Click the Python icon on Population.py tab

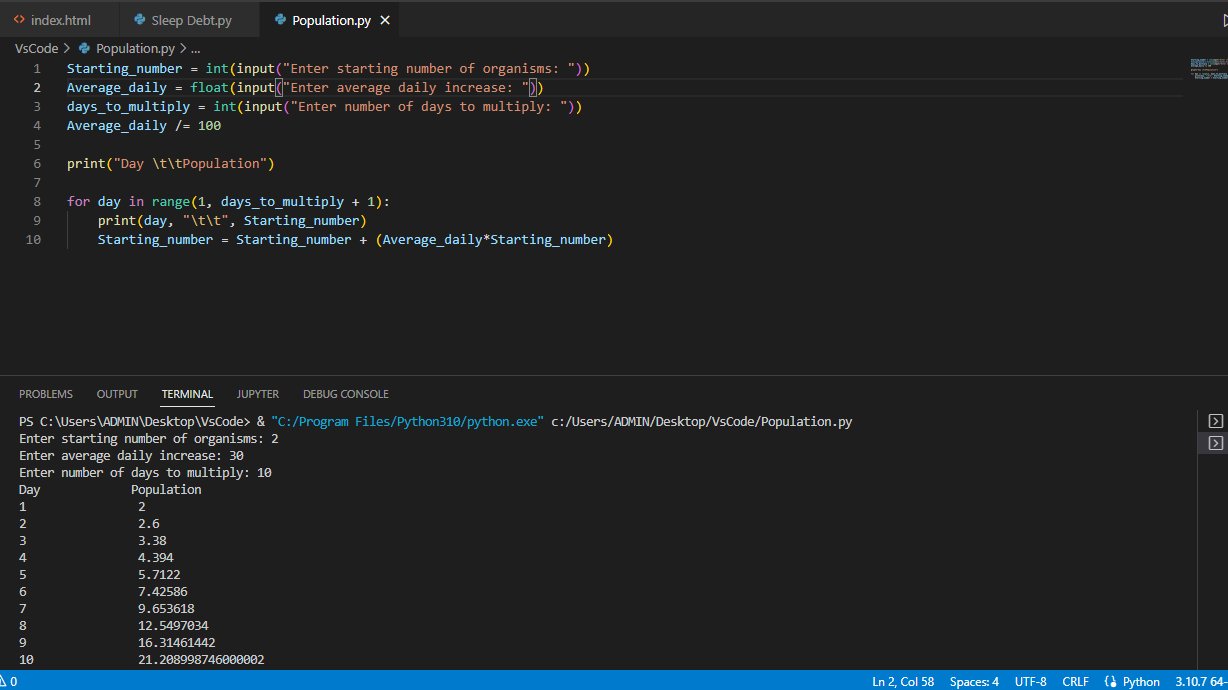point(278,19)
